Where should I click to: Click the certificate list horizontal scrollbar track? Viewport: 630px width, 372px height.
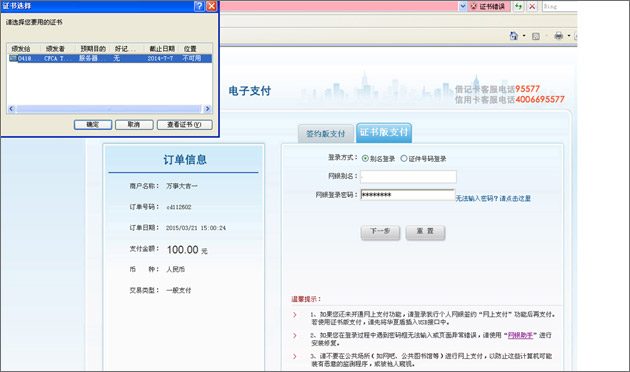tap(109, 109)
